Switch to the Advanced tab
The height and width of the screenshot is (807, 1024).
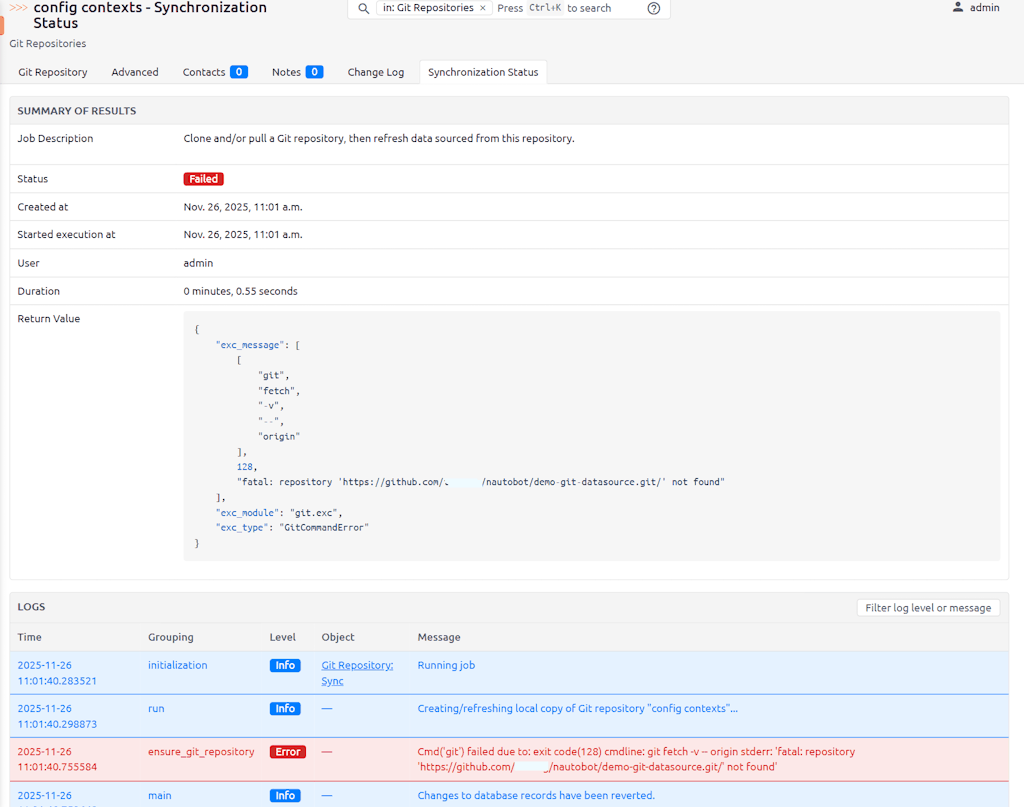click(x=135, y=72)
